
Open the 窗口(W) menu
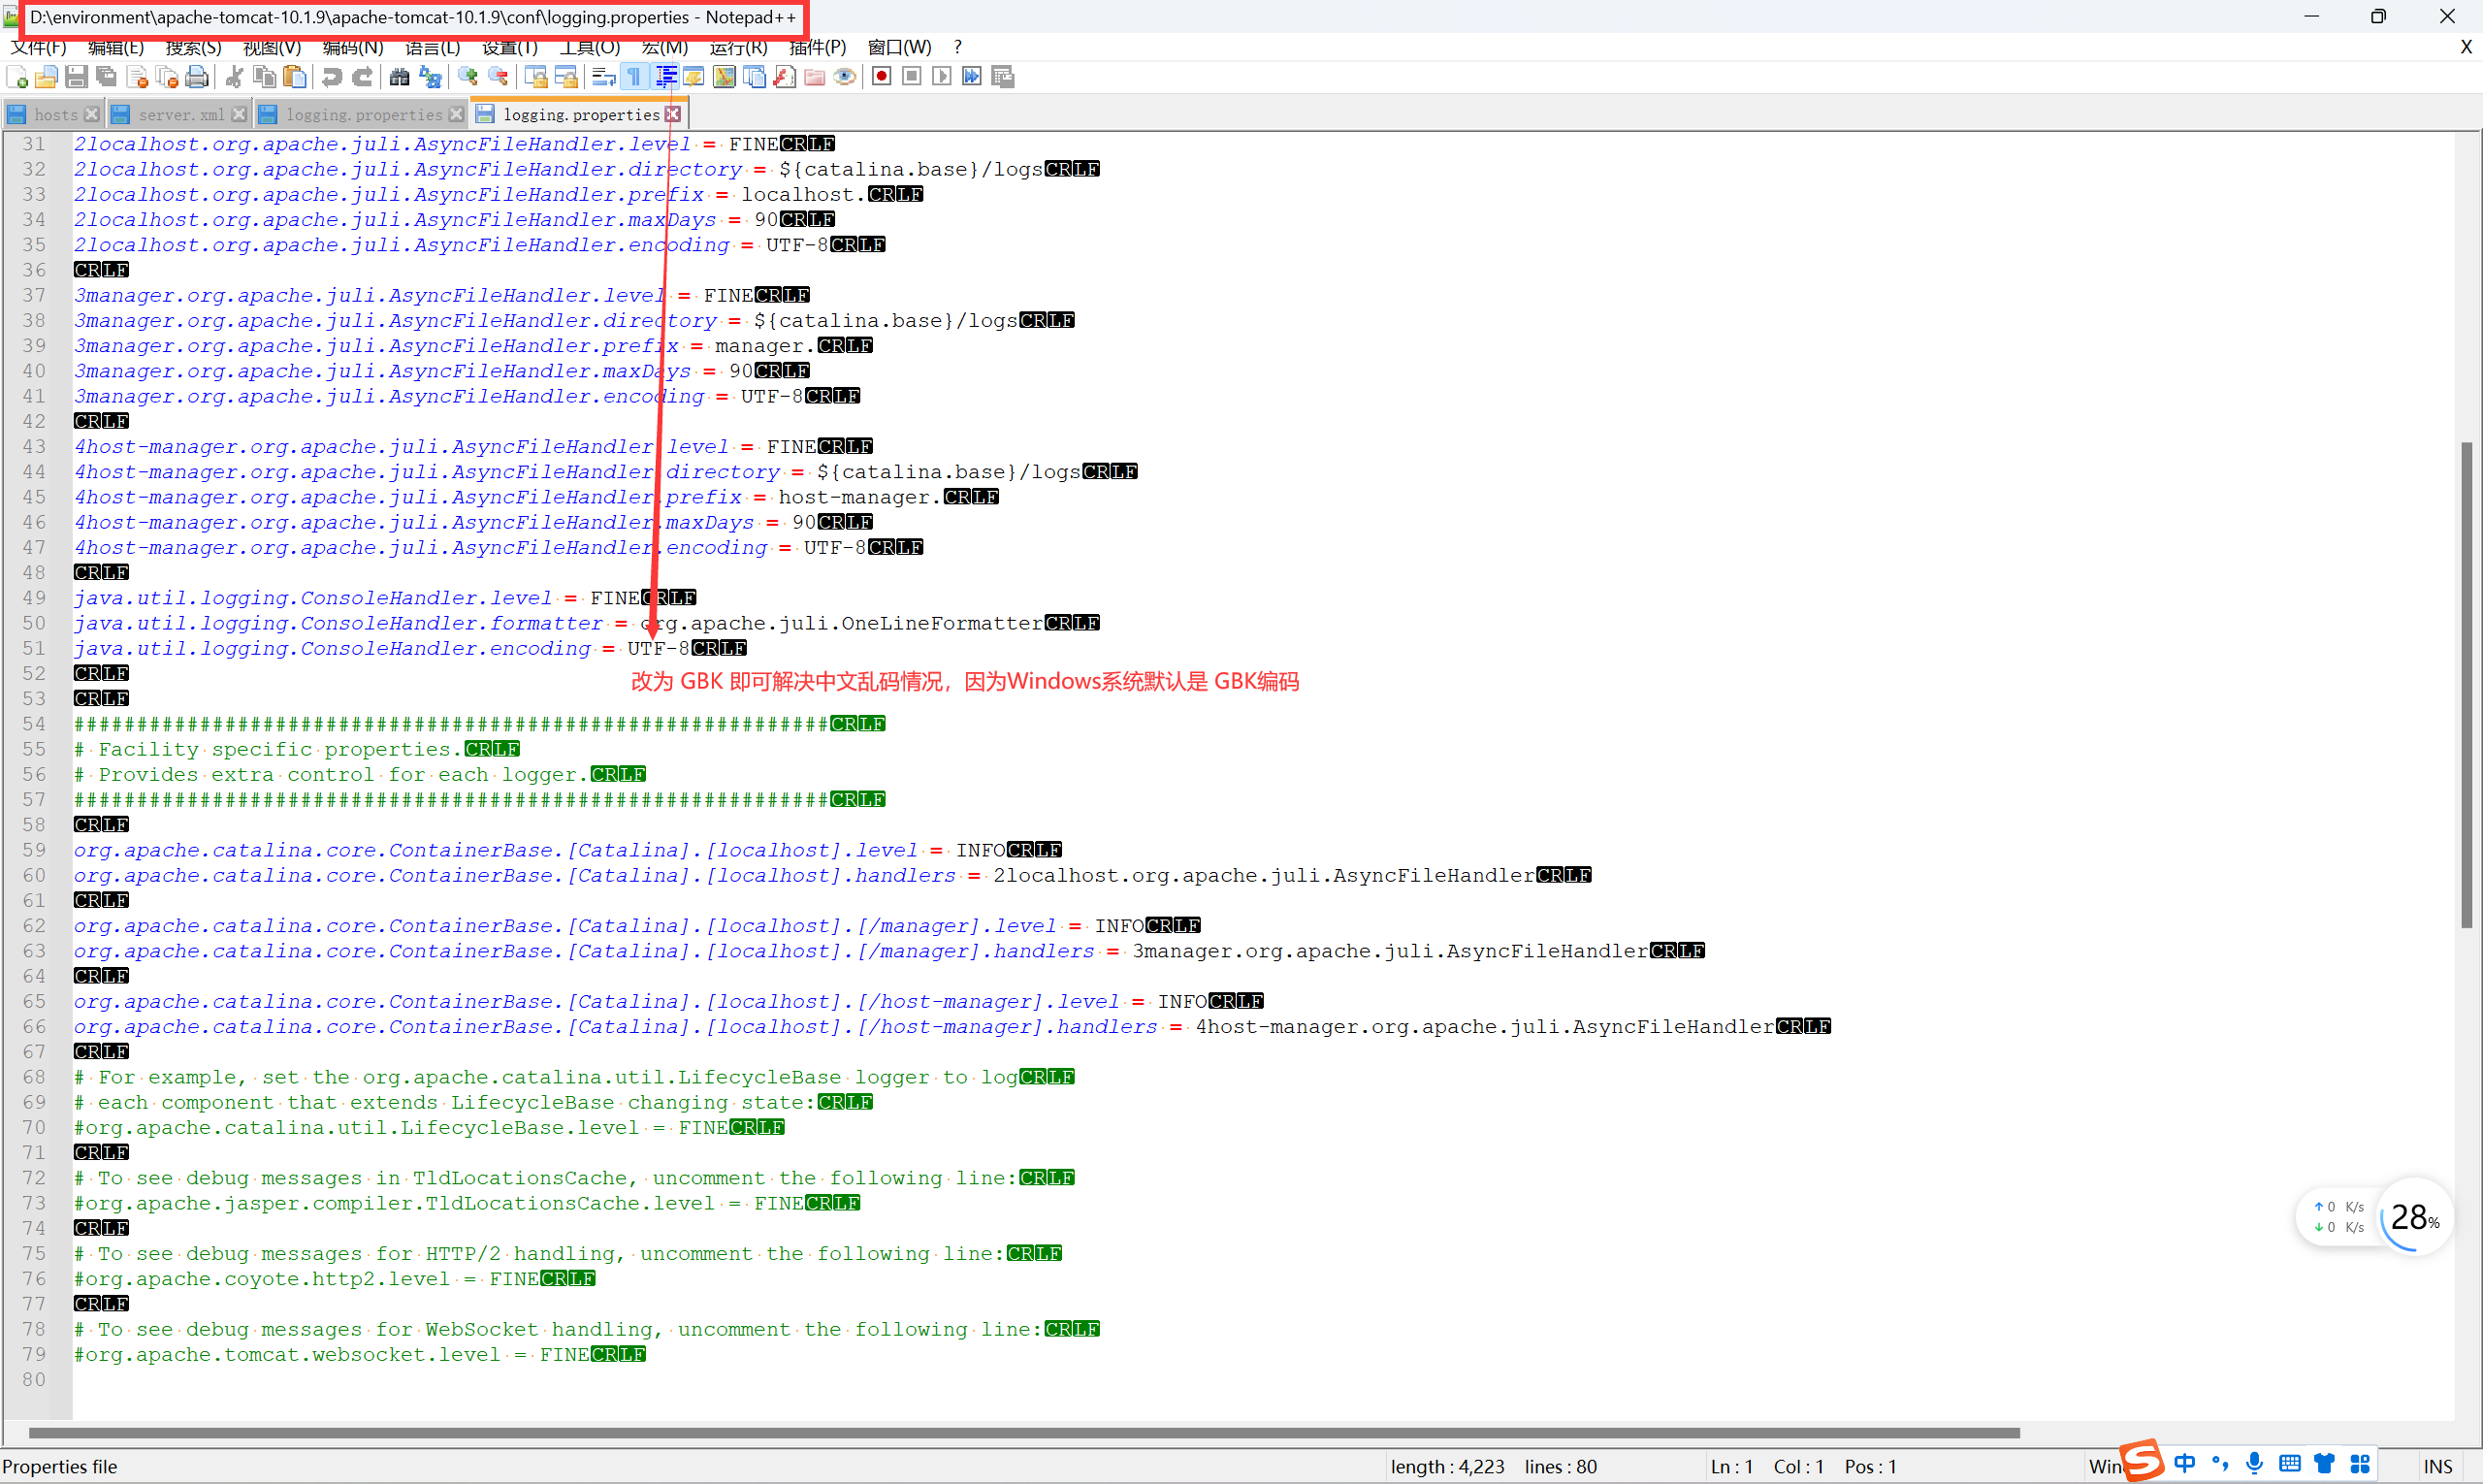(x=899, y=47)
